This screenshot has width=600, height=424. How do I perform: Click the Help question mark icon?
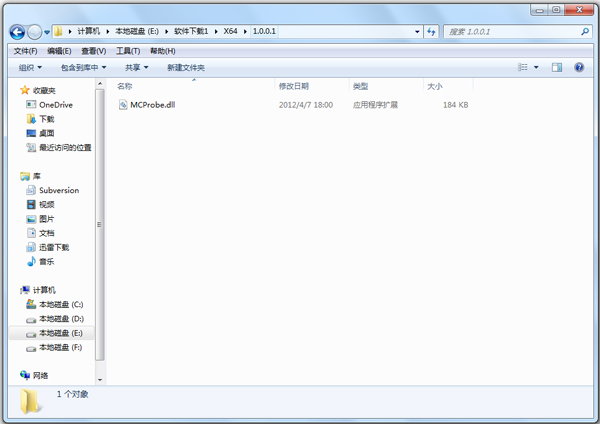coord(579,68)
